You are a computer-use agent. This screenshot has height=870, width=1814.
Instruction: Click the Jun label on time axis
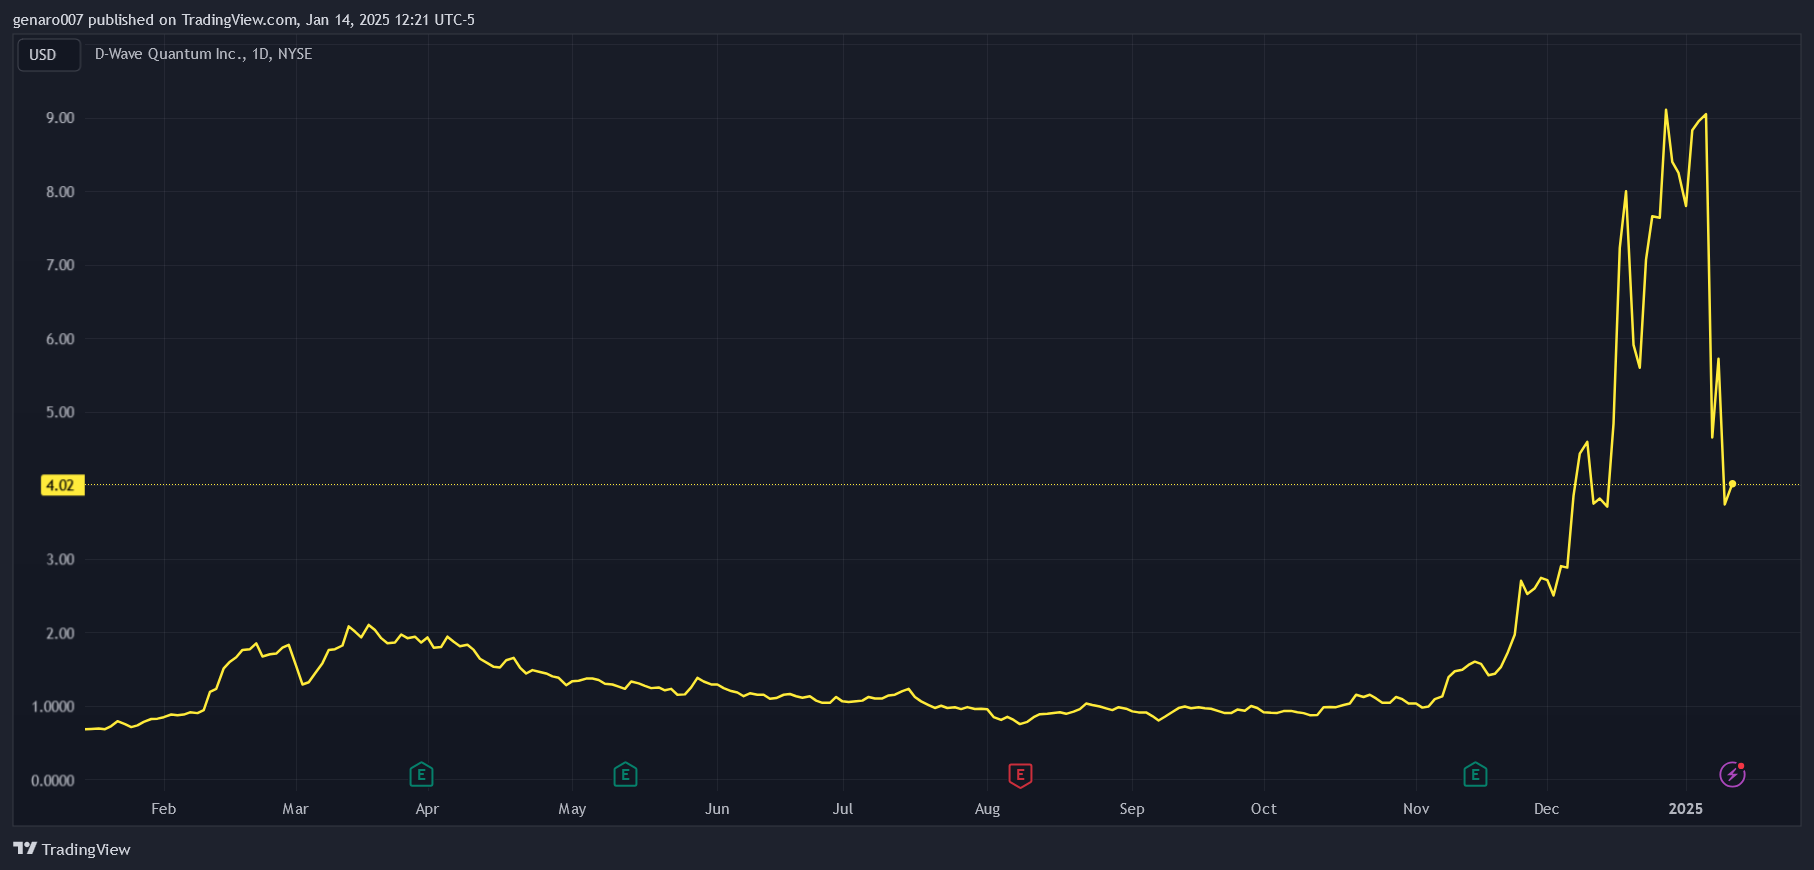[x=717, y=809]
